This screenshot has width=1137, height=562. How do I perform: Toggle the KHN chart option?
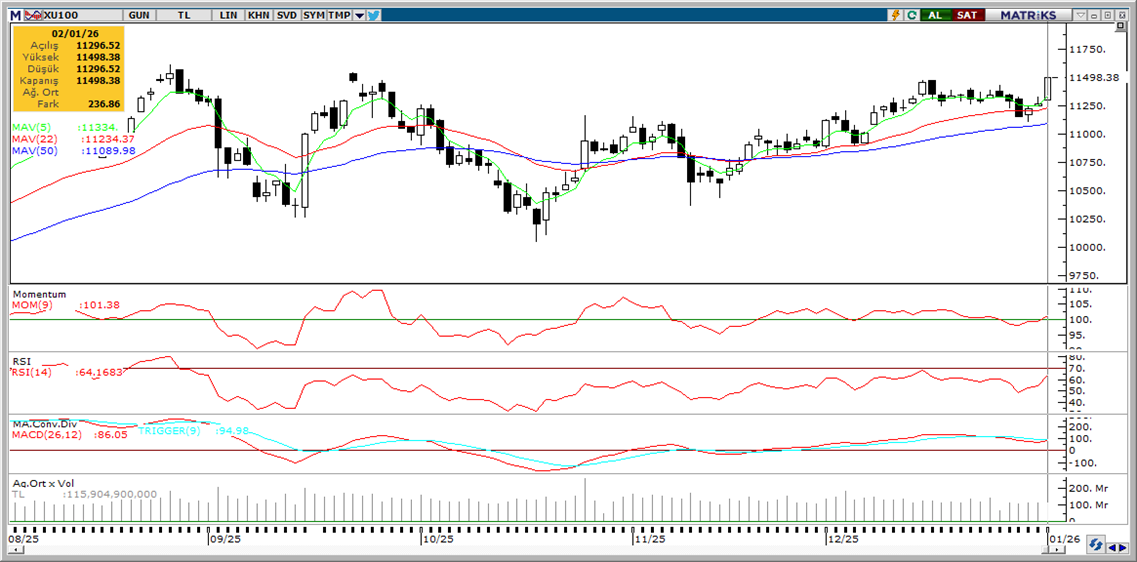pyautogui.click(x=258, y=15)
